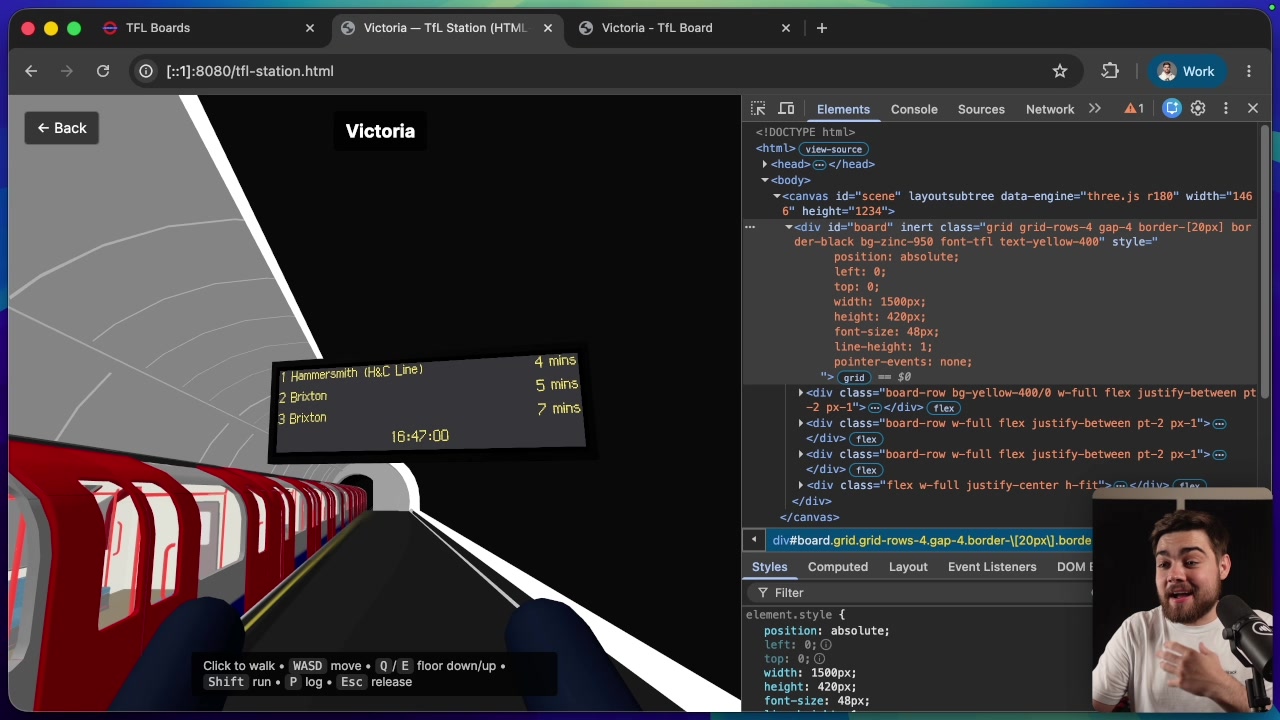Click the view-source link badge
1280x720 pixels.
[x=833, y=149]
